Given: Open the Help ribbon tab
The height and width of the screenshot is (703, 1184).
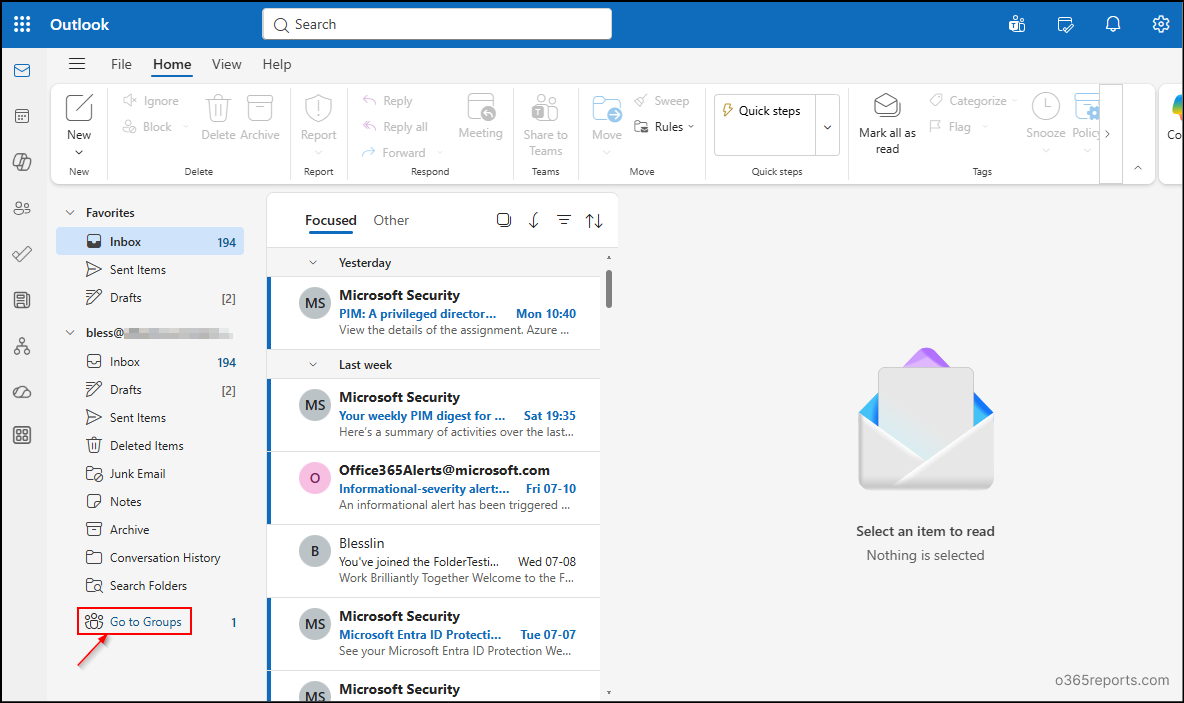Looking at the screenshot, I should pos(277,64).
